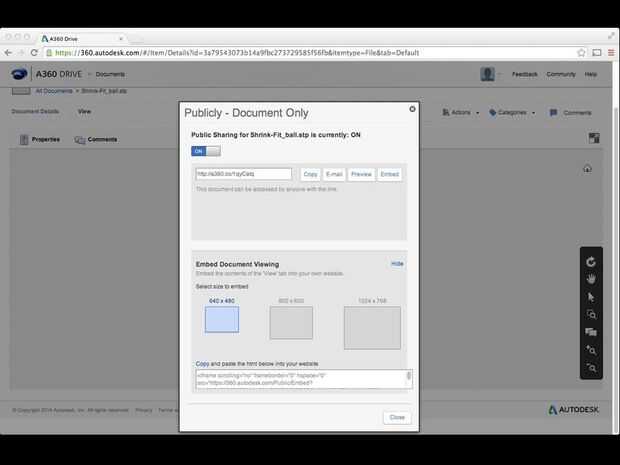Click the A360 Drive logo icon
This screenshot has height=465, width=620.
[19, 74]
